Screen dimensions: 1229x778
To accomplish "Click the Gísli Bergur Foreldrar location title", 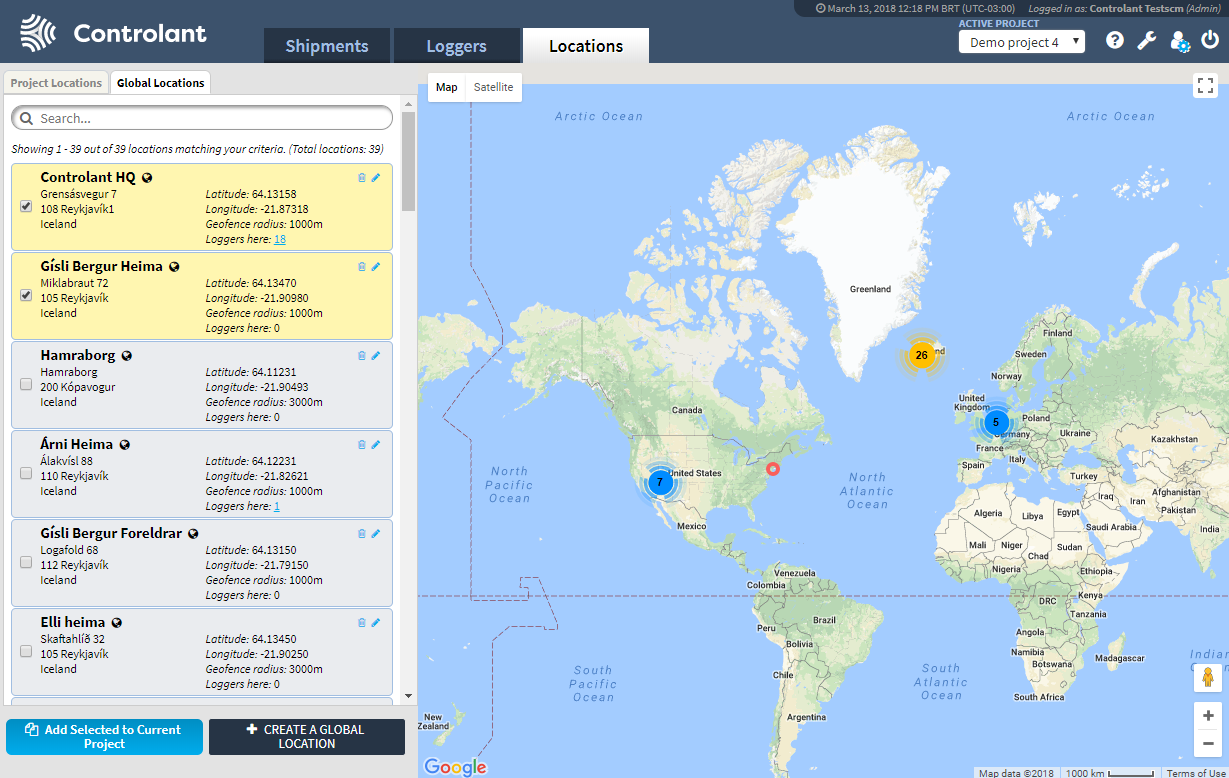I will click(x=111, y=533).
